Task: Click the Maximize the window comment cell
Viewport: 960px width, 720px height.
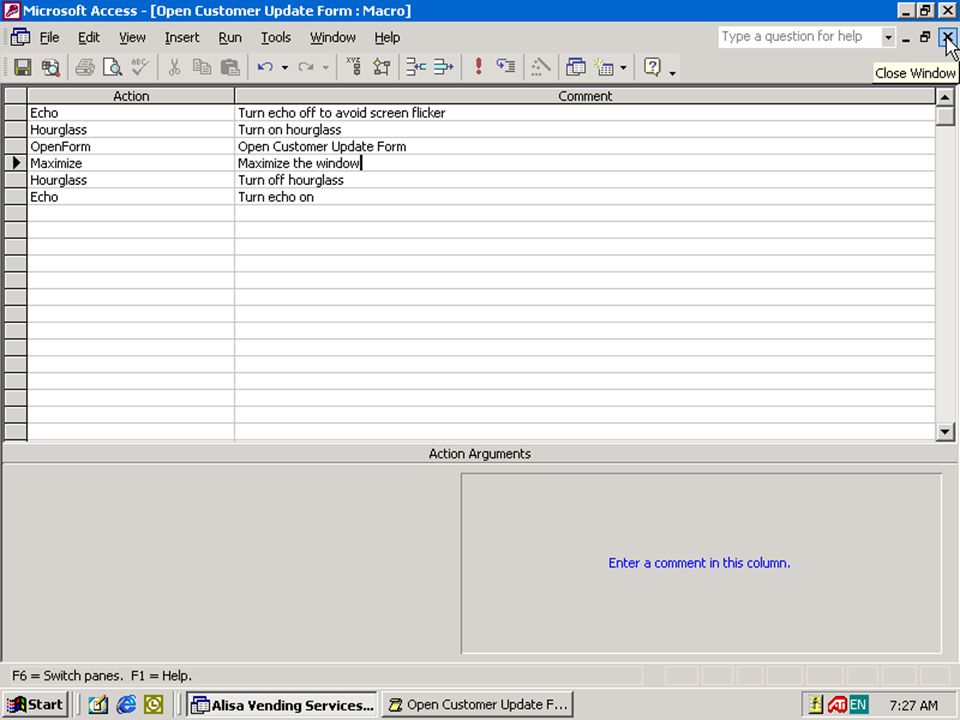Action: tap(585, 163)
